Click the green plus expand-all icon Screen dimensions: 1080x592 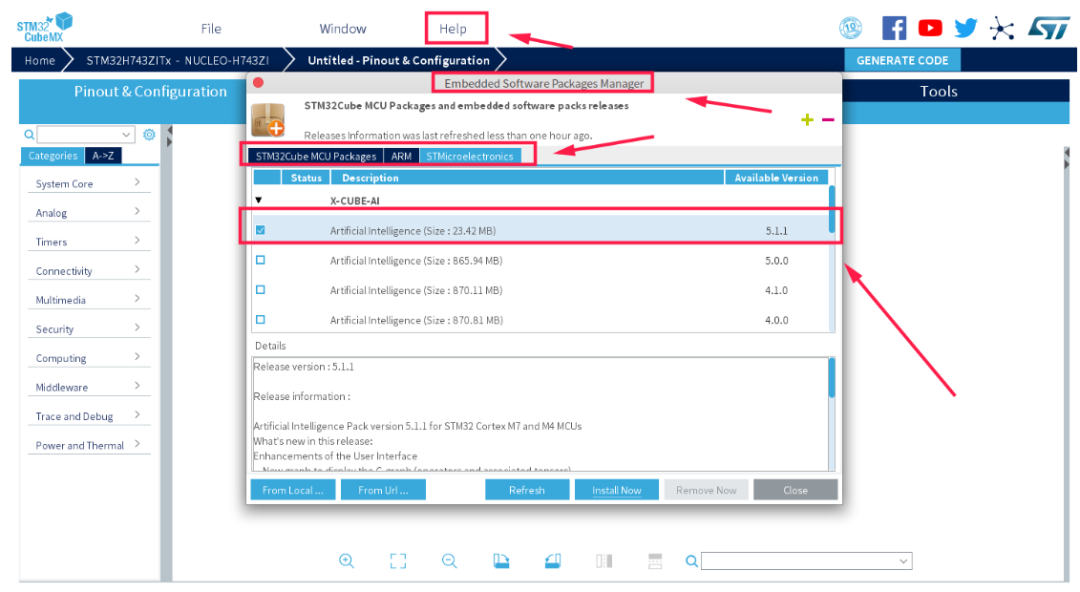(807, 120)
